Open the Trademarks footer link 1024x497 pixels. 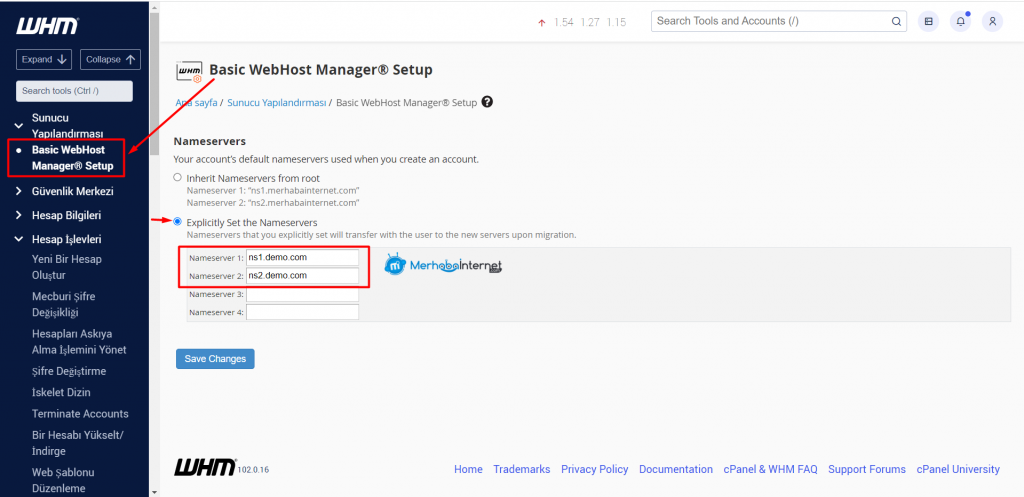click(x=522, y=469)
